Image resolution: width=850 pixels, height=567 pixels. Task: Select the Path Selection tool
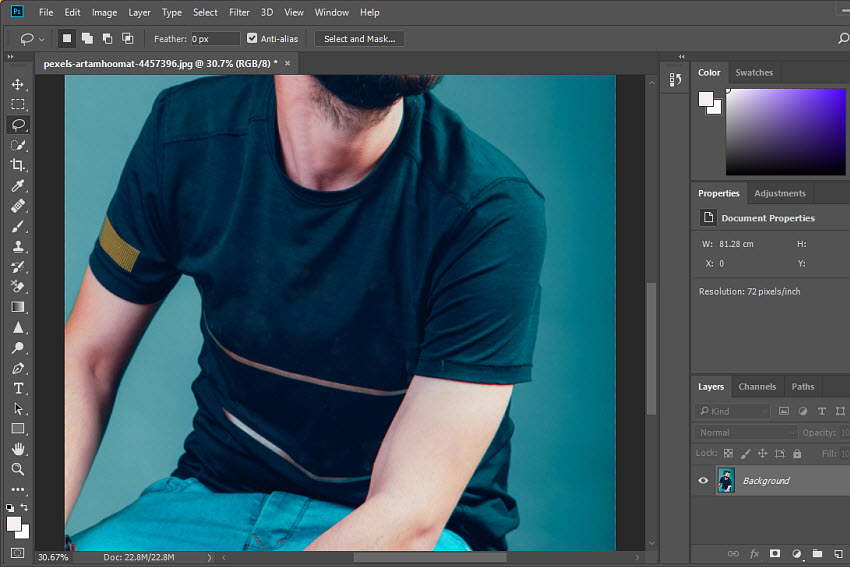(18, 409)
